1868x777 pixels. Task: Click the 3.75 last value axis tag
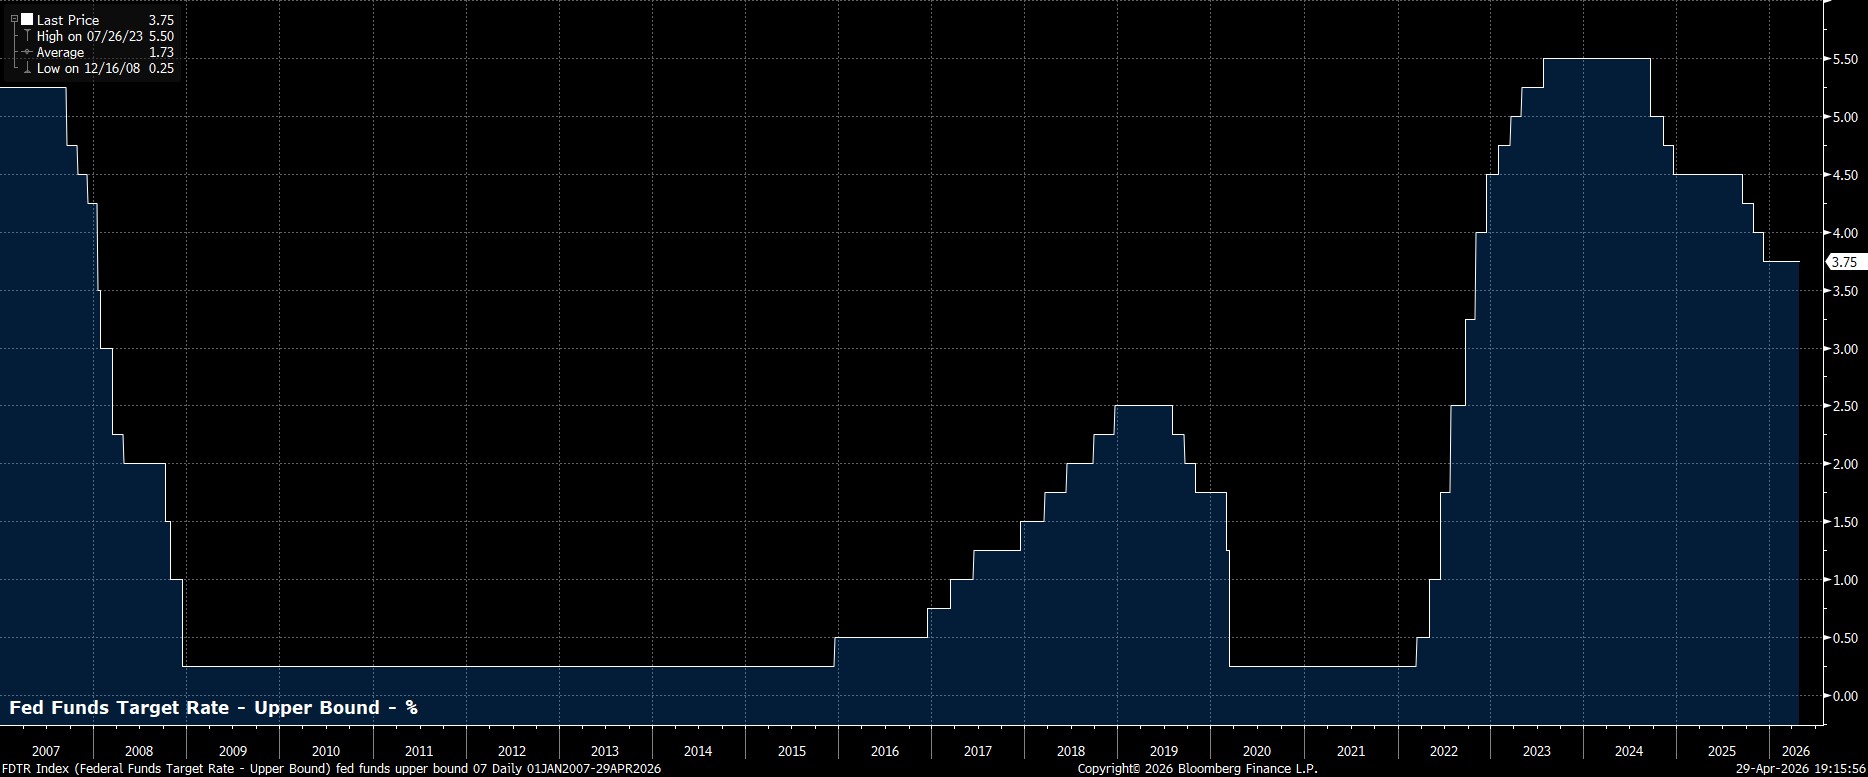click(x=1844, y=262)
